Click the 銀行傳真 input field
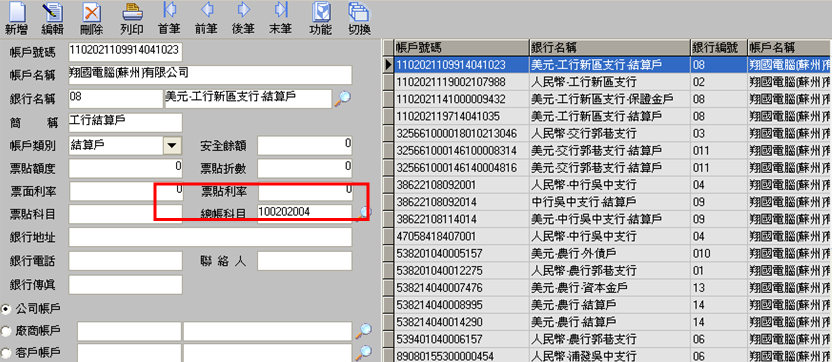The width and height of the screenshot is (832, 362). click(x=125, y=285)
